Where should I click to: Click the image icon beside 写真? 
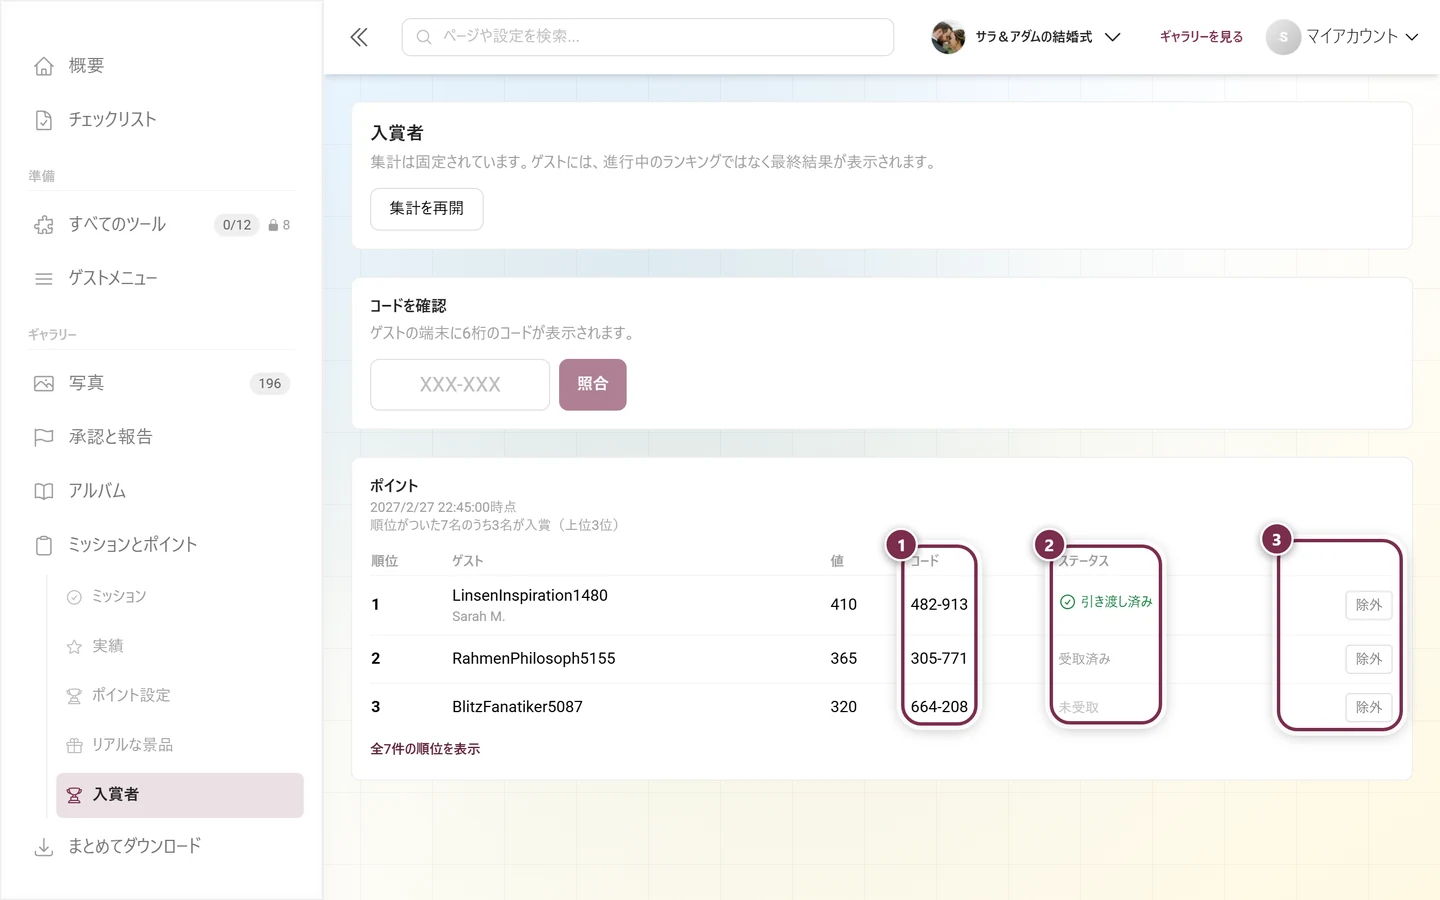click(x=44, y=384)
